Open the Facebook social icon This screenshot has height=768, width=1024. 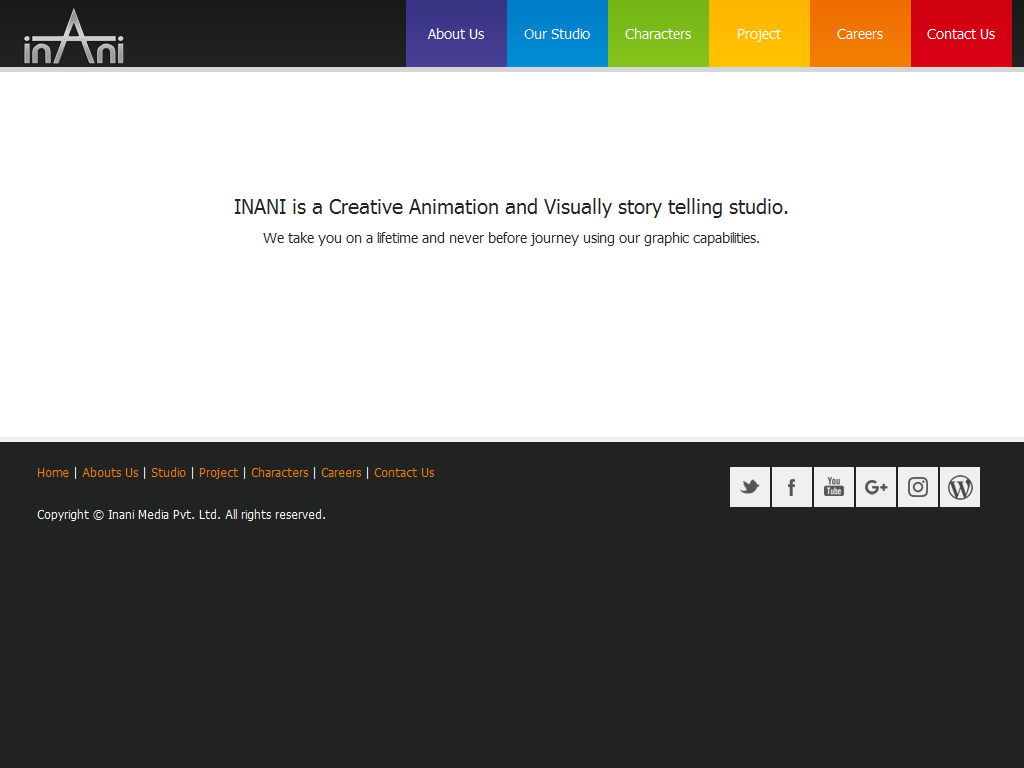[792, 487]
